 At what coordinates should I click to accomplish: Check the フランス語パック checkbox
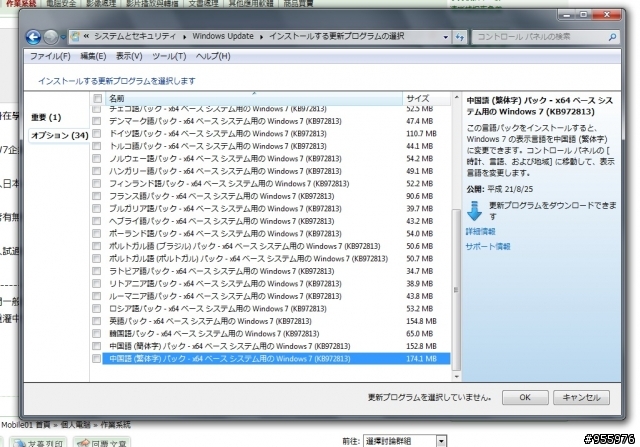(x=97, y=196)
